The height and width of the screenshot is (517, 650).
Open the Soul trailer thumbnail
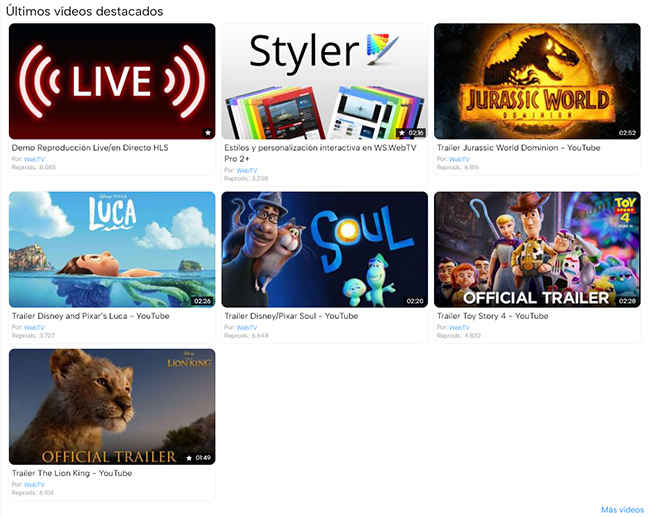[325, 250]
